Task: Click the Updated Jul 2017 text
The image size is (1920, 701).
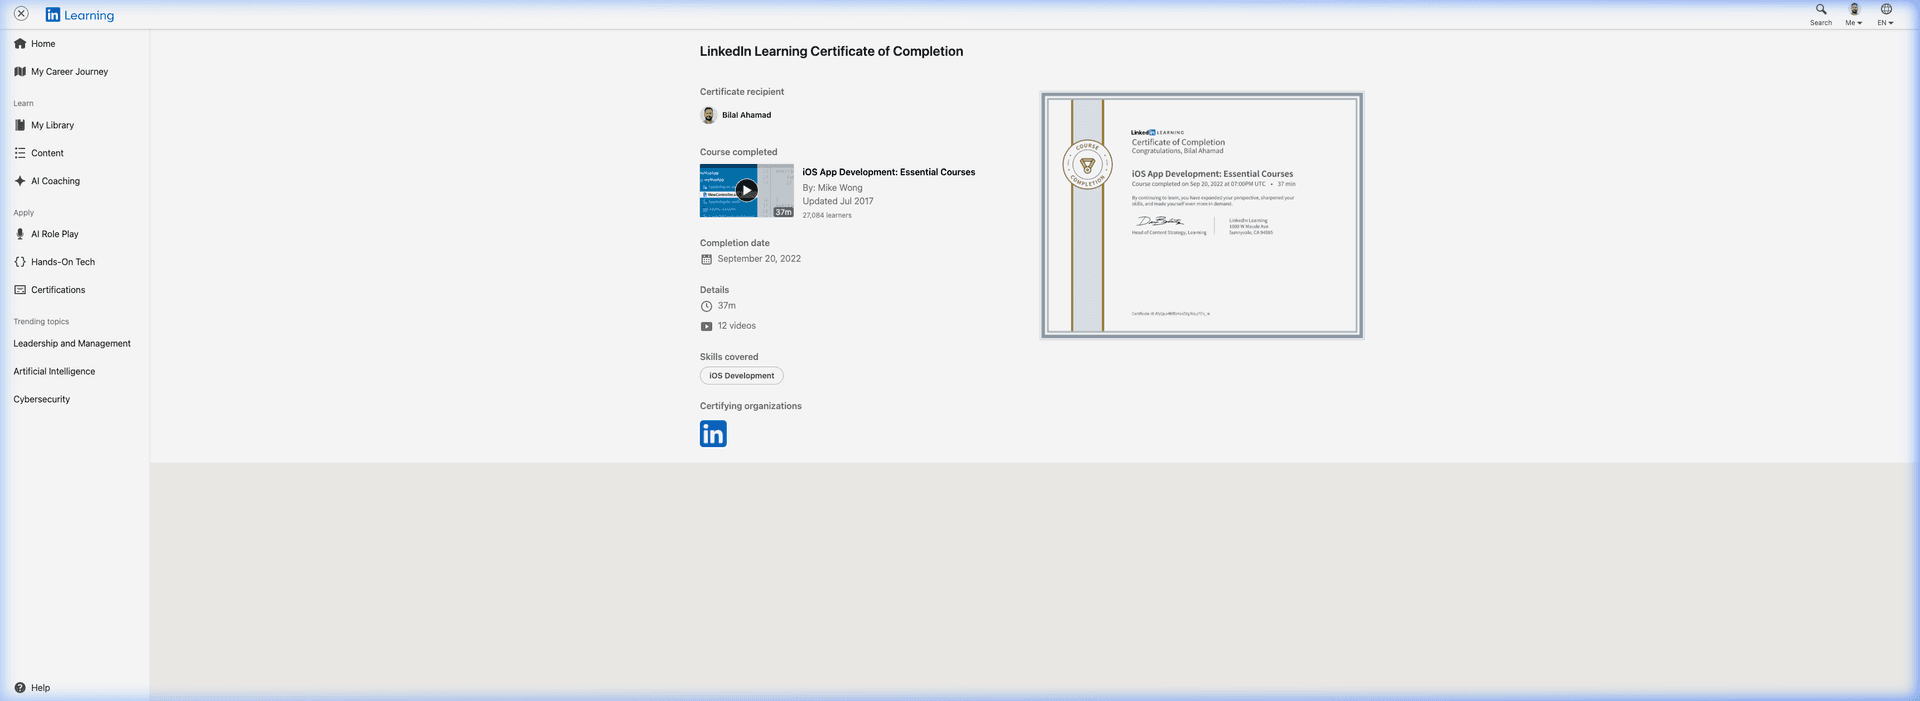Action: (838, 201)
